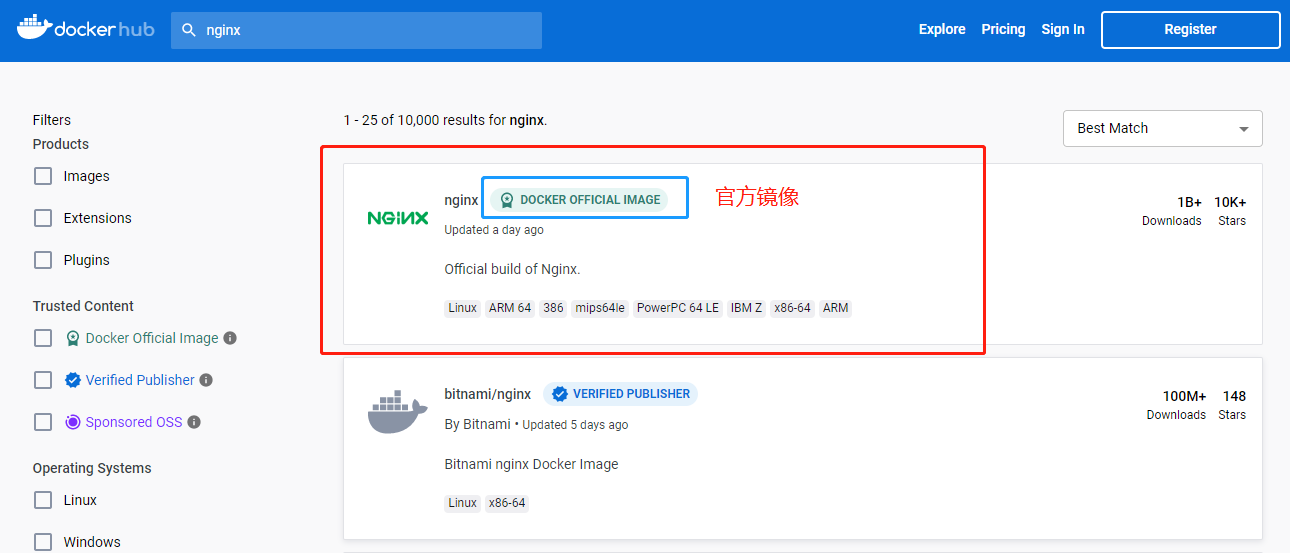1290x553 pixels.
Task: Click the IBM Z architecture tag
Action: (747, 308)
